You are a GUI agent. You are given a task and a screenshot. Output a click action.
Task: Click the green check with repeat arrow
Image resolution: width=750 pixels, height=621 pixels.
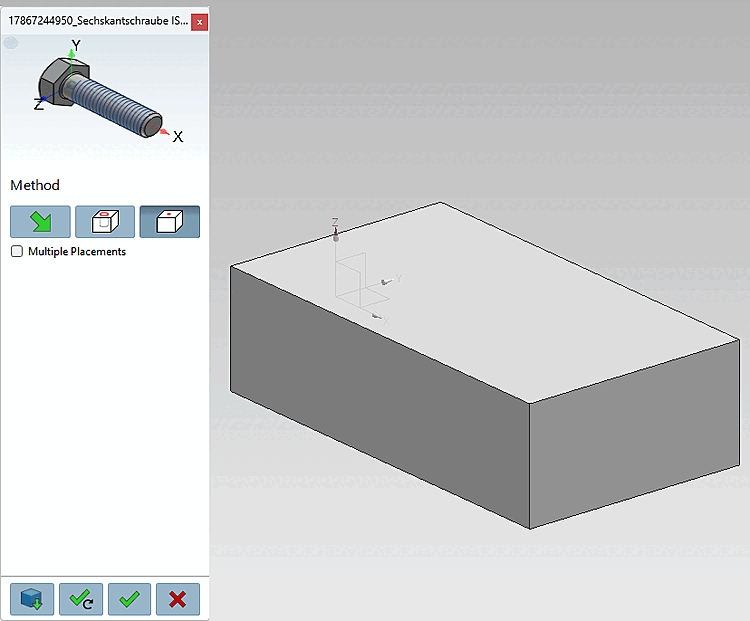81,599
